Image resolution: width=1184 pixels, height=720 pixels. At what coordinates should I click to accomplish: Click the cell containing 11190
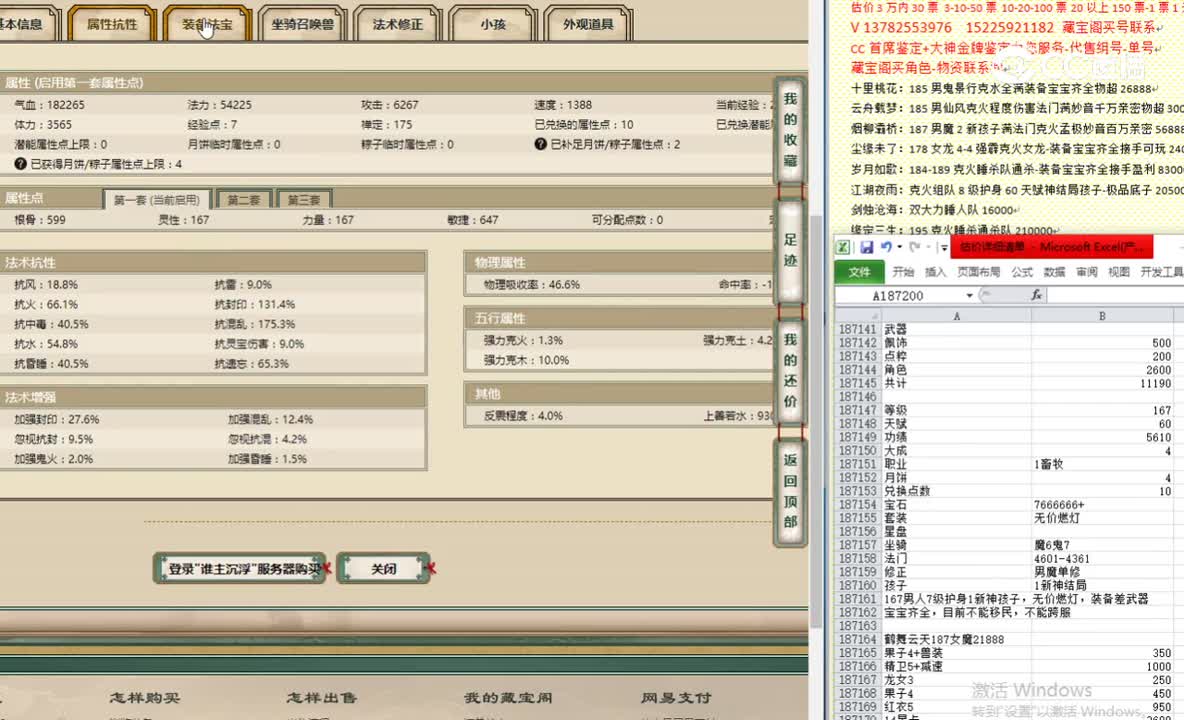tap(1102, 383)
